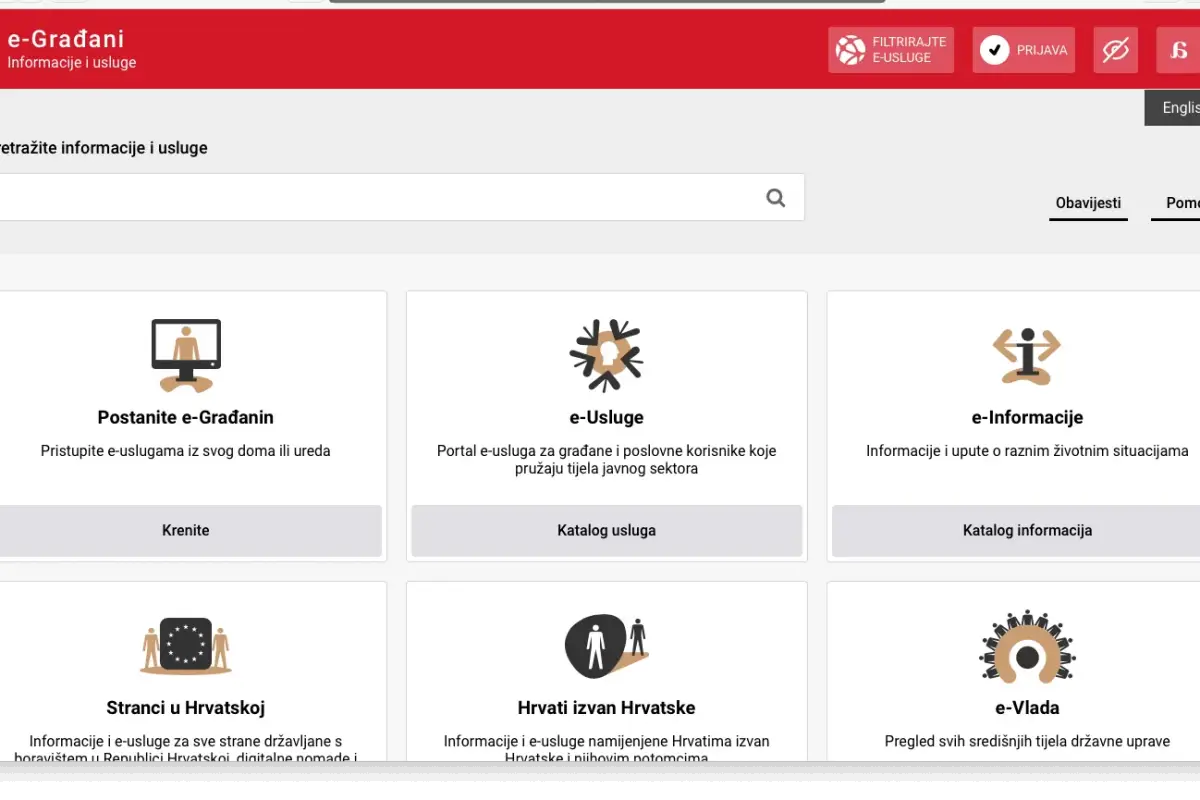The image size is (1200, 800).
Task: Click the e-Informacije heading
Action: [x=1027, y=417]
